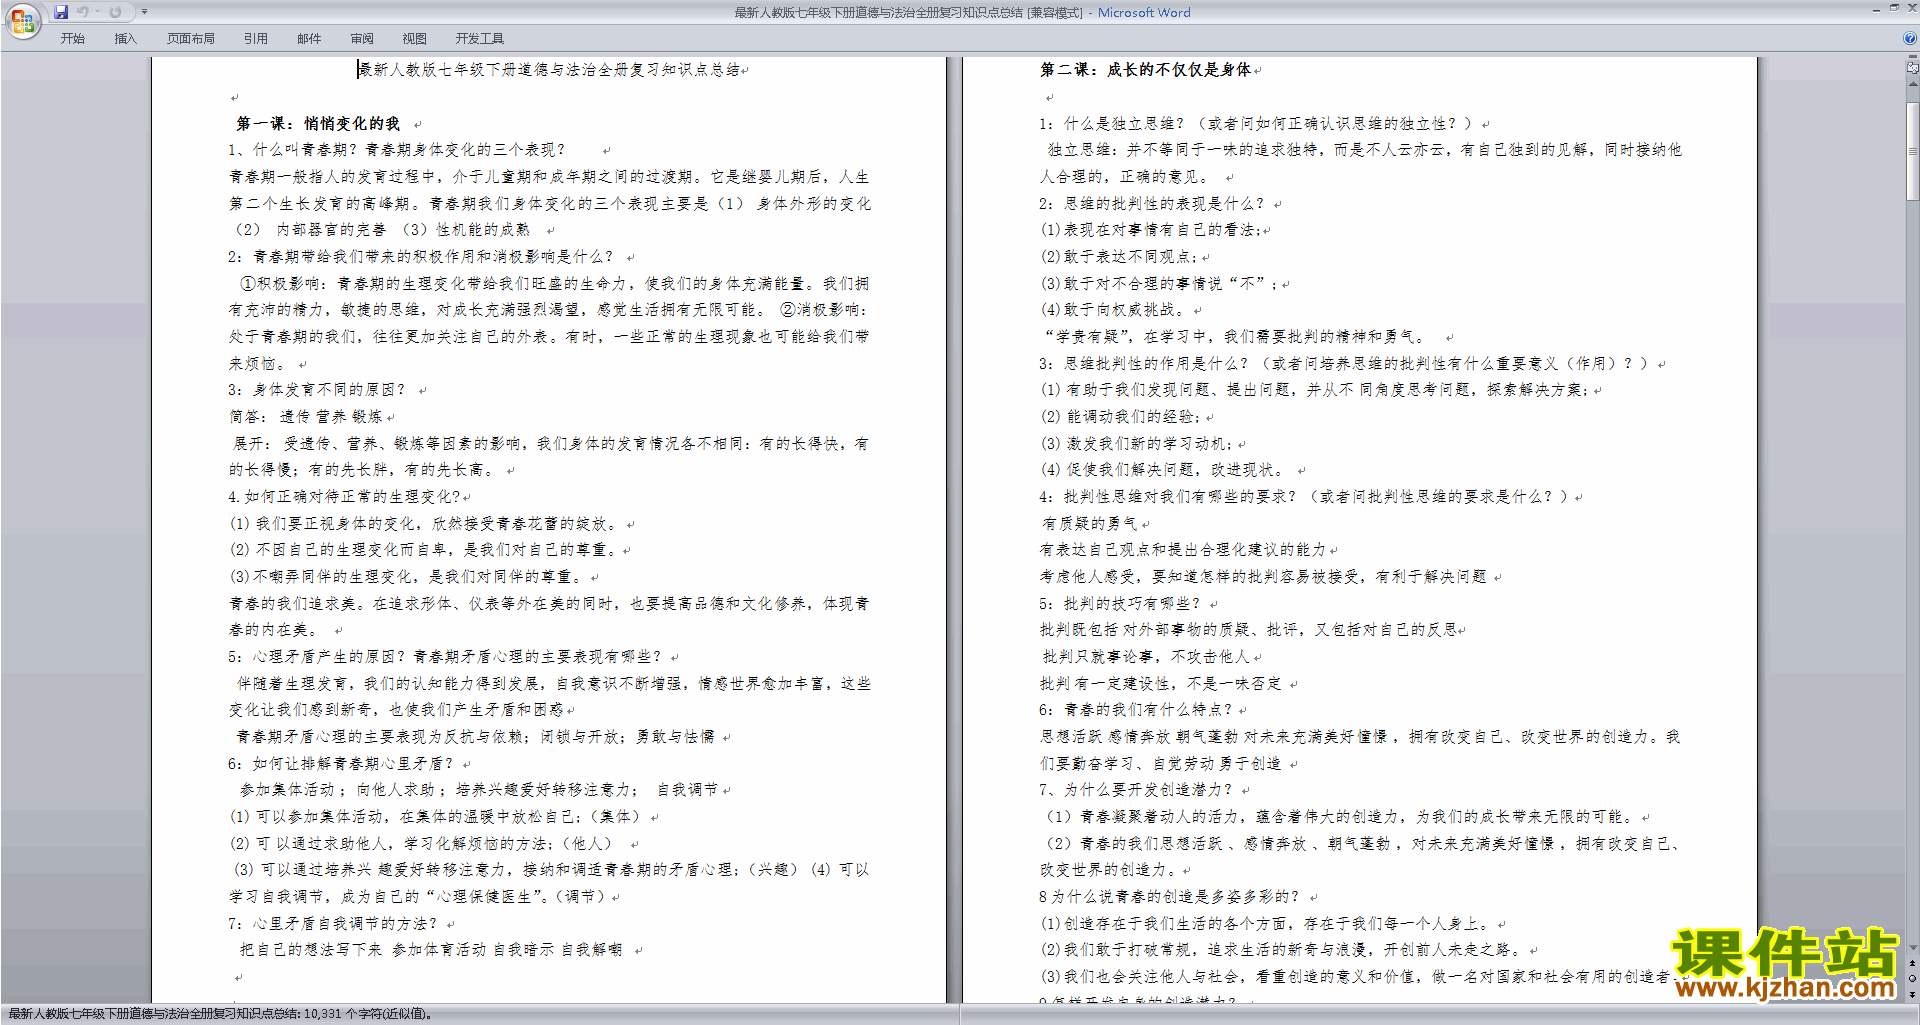Click the line 7、为什么要开发创造潜力？
Screen dimensions: 1920x1025
(1136, 790)
